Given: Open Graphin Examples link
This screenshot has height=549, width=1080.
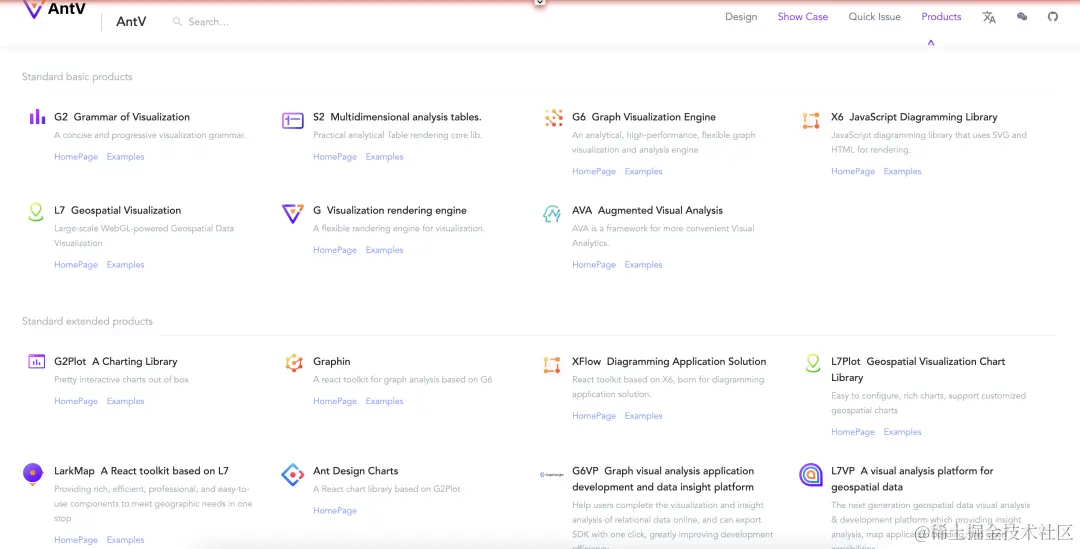Looking at the screenshot, I should (384, 401).
